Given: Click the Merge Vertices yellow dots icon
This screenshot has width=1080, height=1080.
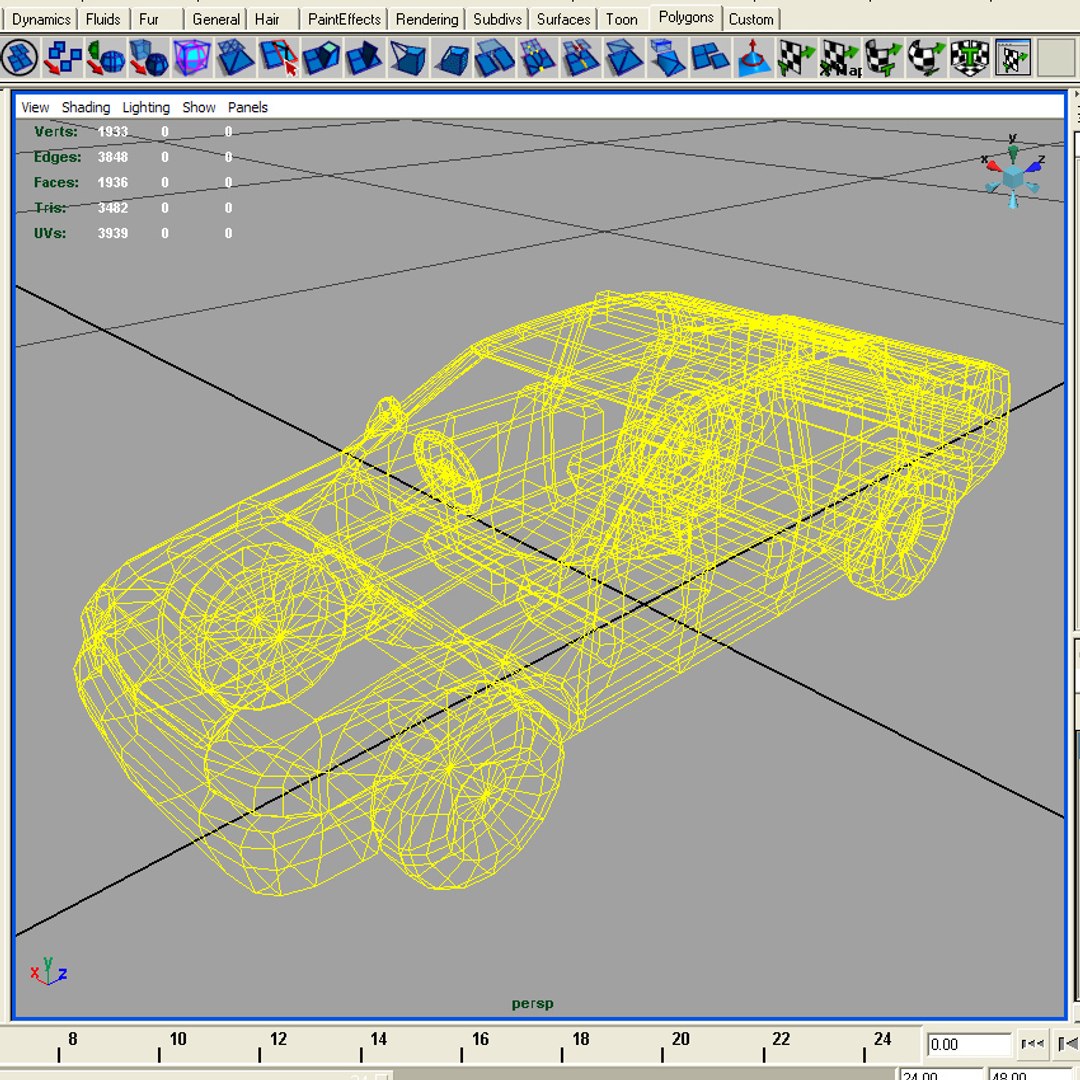Looking at the screenshot, I should coord(537,58).
